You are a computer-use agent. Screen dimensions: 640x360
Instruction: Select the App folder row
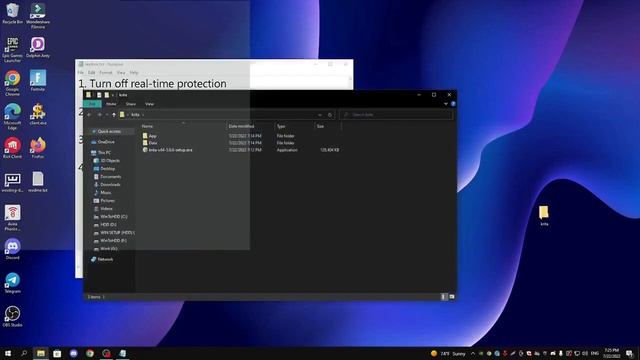click(x=241, y=136)
